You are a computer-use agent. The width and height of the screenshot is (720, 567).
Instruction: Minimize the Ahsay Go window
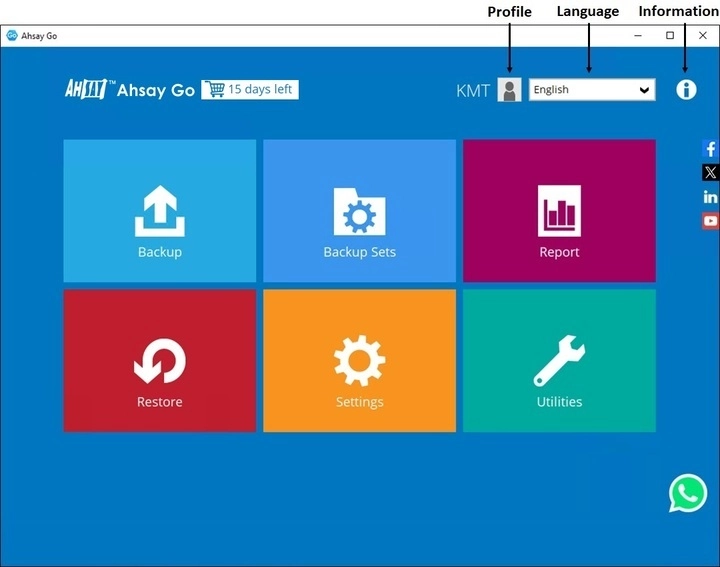point(638,35)
